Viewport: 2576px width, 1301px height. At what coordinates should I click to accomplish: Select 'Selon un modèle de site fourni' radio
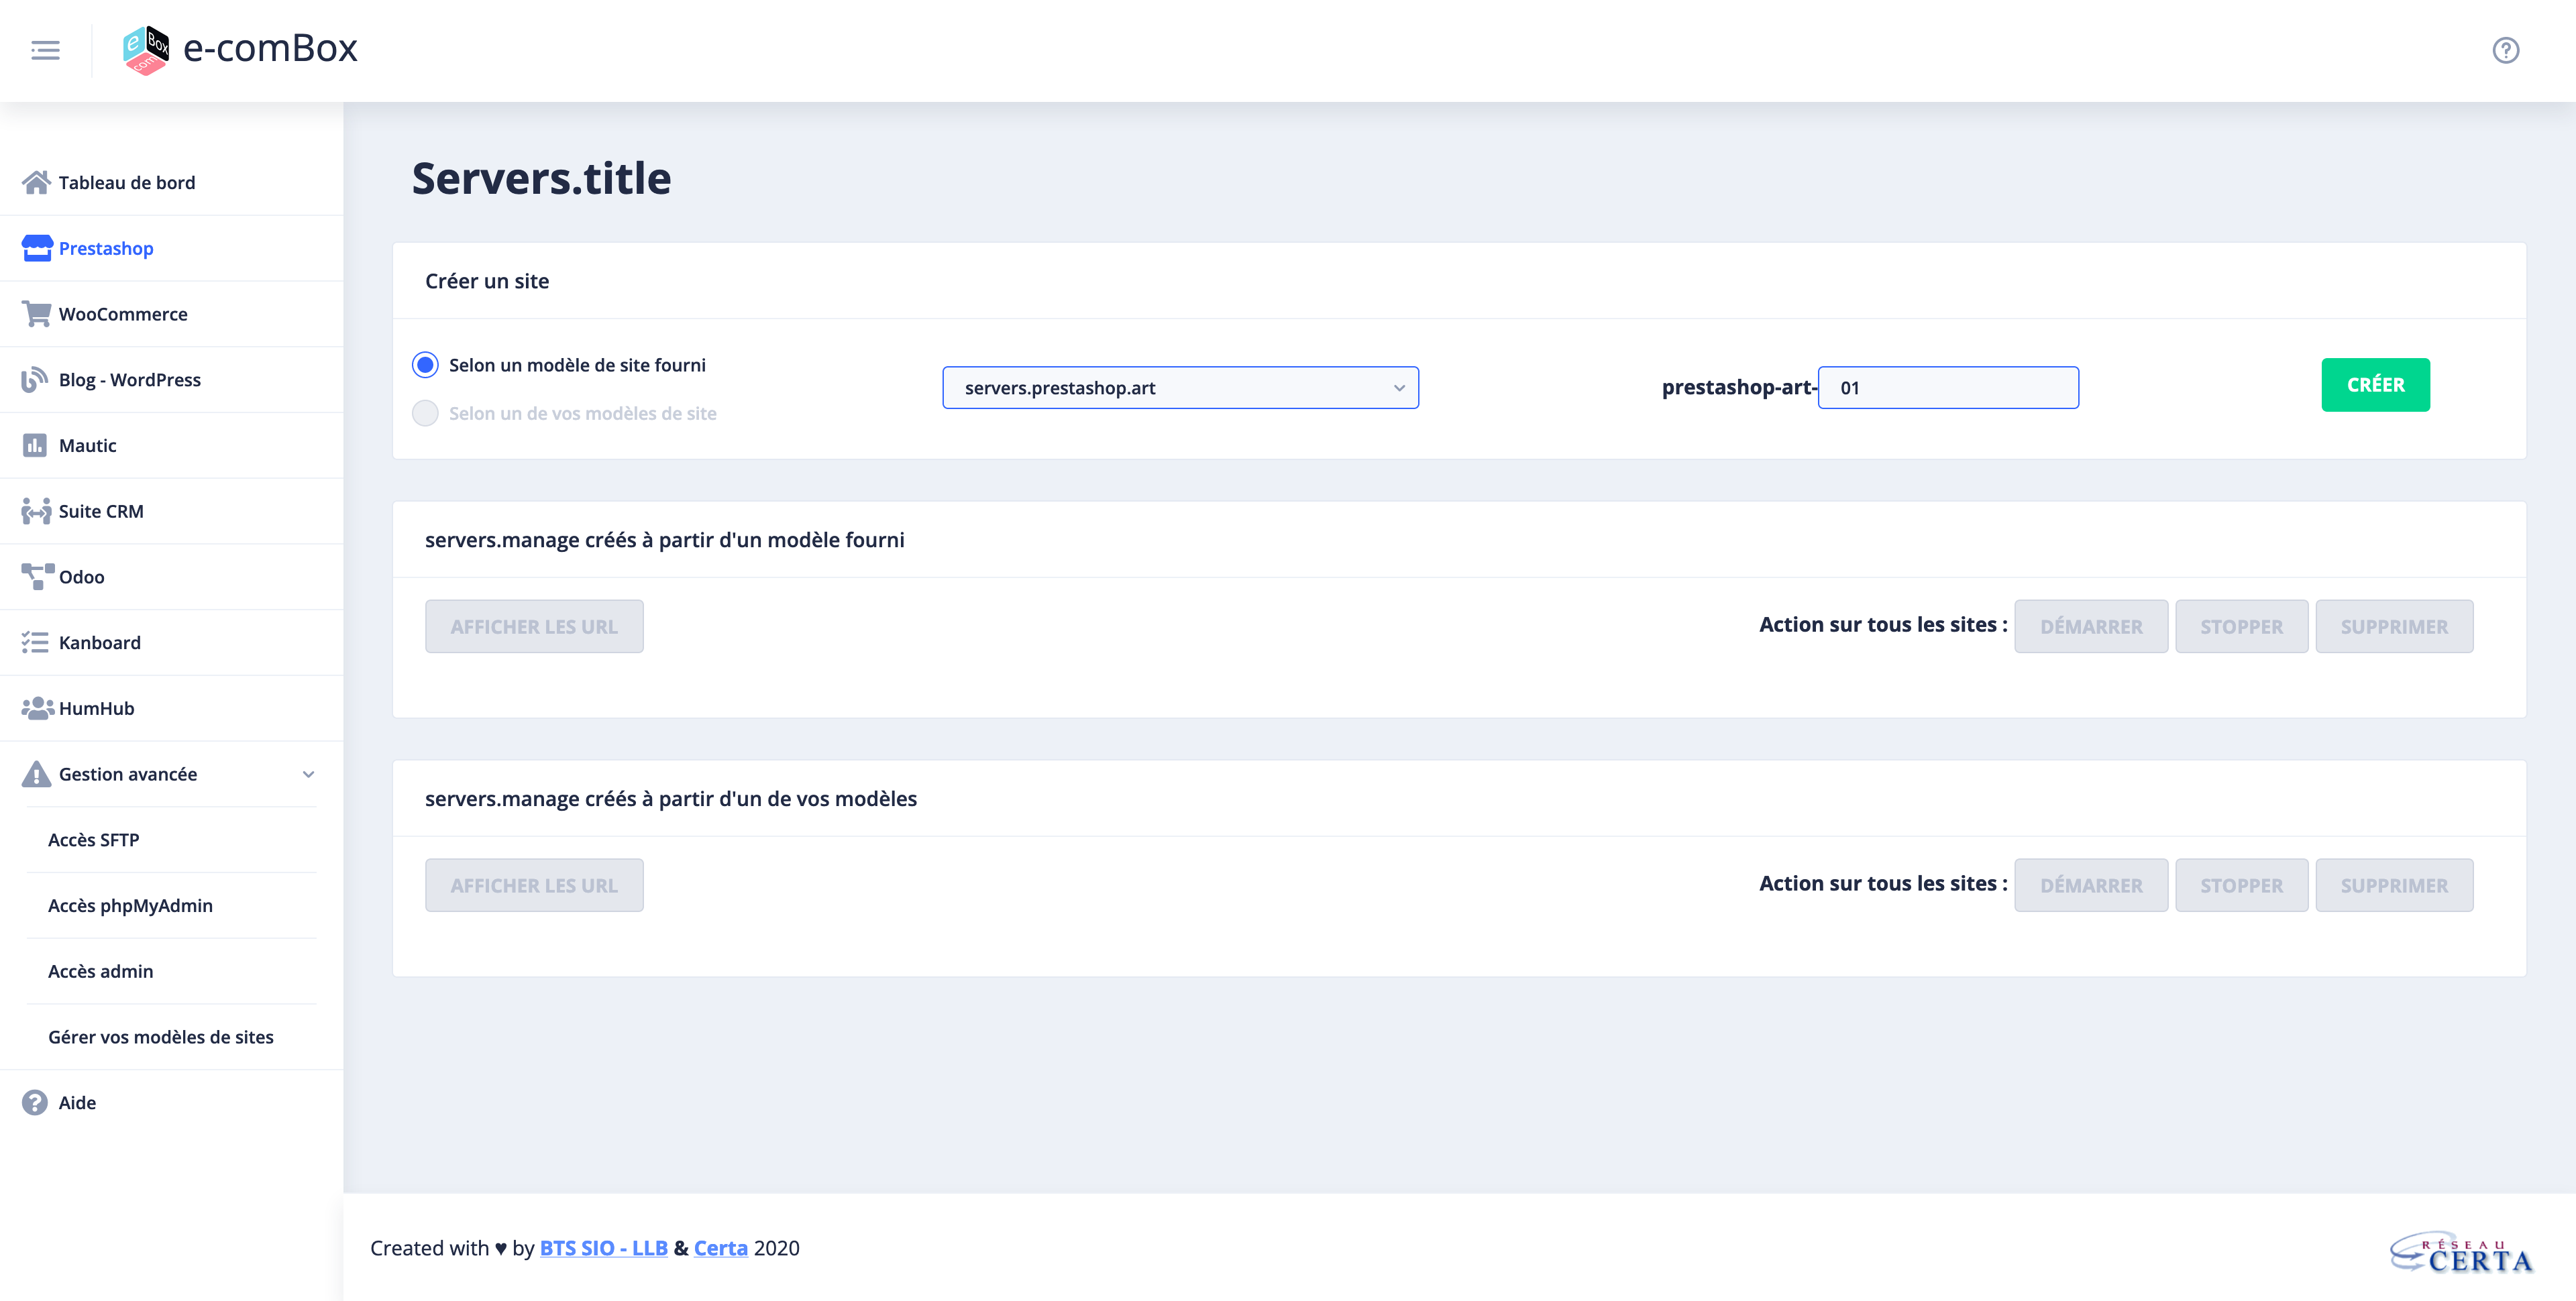point(425,365)
